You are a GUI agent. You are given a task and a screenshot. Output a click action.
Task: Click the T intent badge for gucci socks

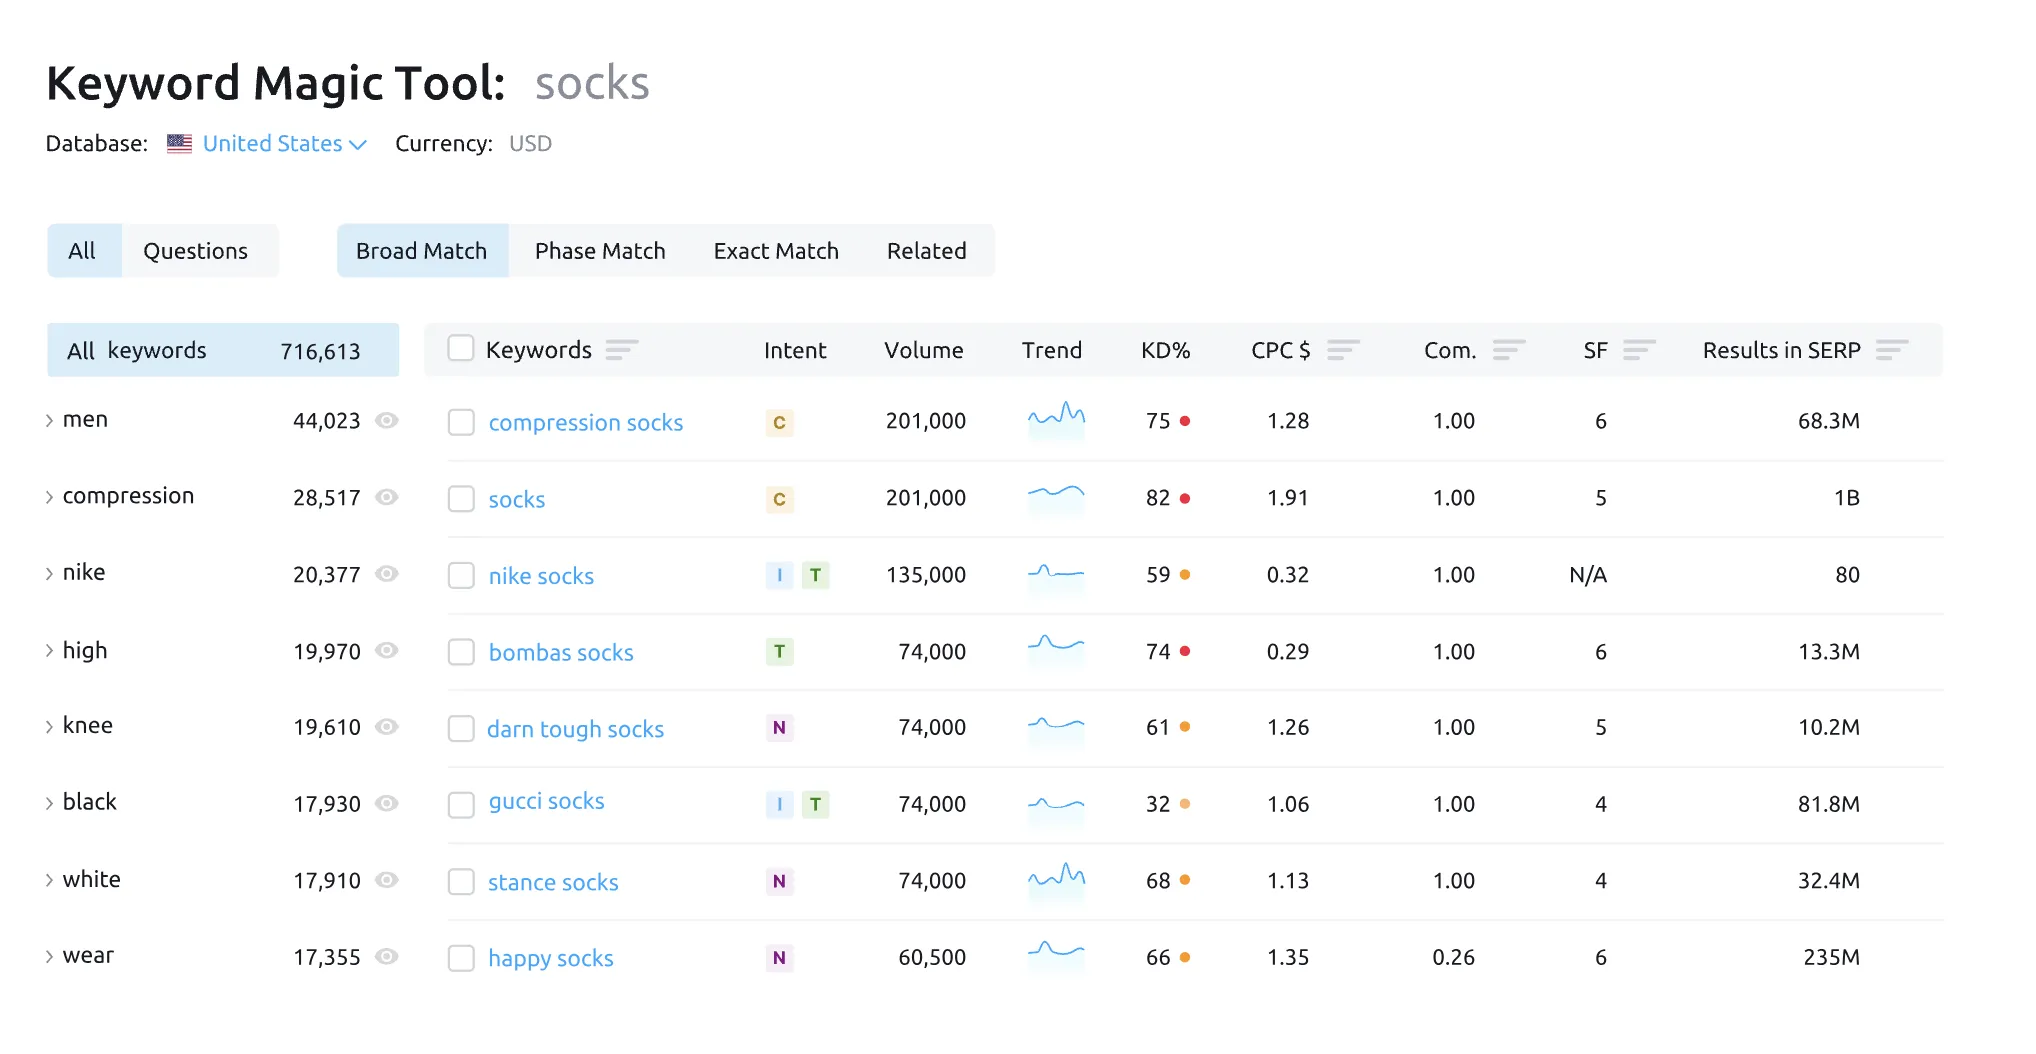coord(815,804)
